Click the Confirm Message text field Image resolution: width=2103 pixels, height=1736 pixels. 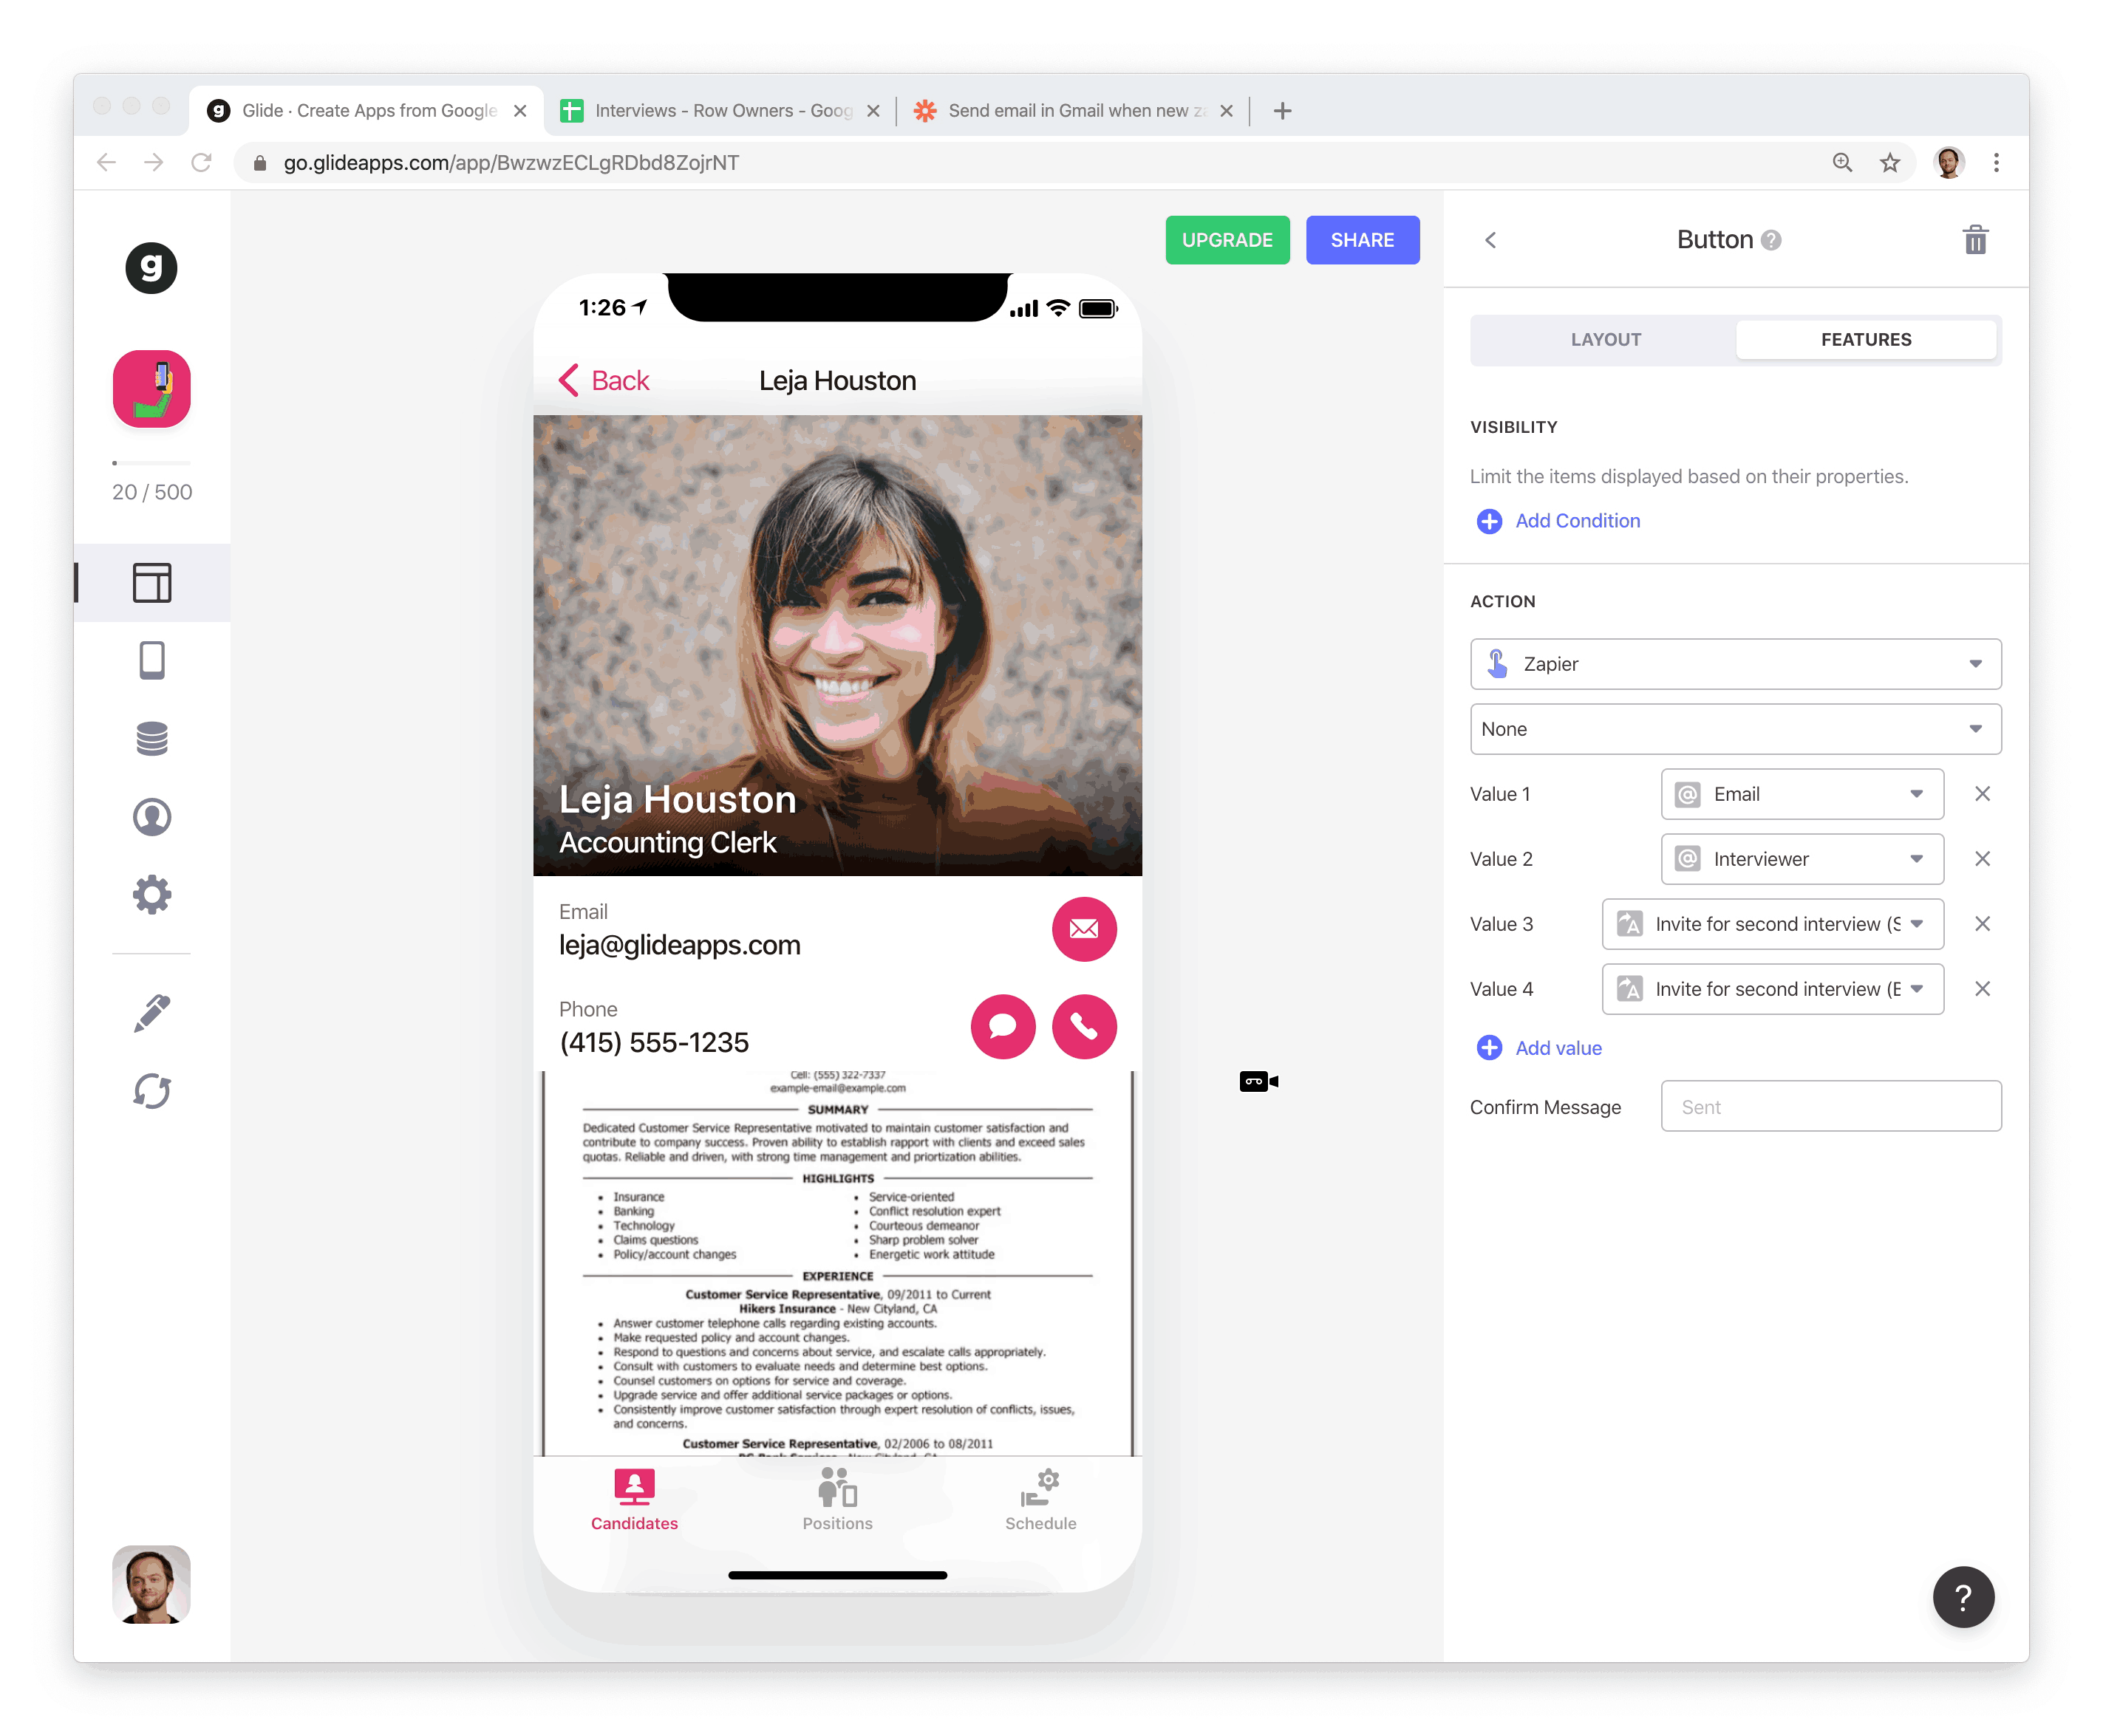point(1830,1107)
